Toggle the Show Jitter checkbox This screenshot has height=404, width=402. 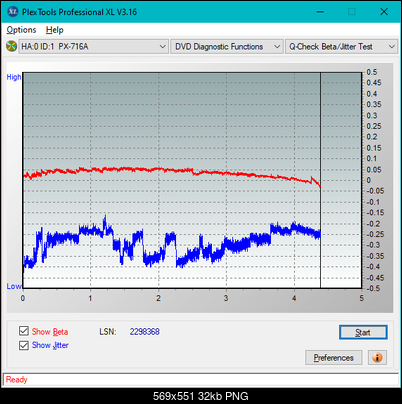click(x=24, y=345)
